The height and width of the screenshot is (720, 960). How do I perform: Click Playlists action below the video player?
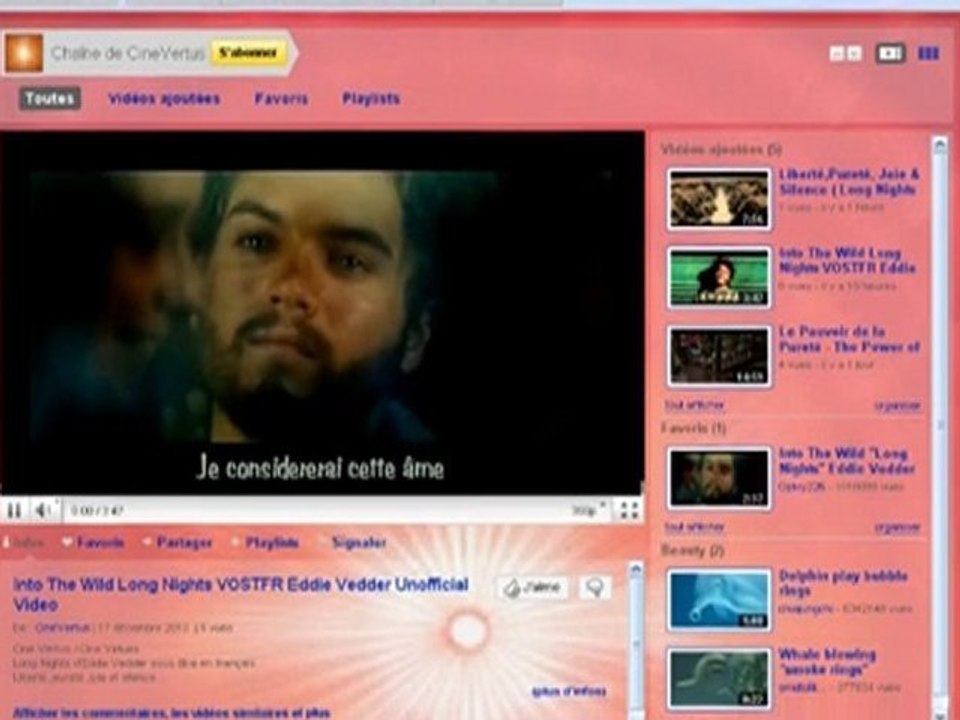pos(266,542)
